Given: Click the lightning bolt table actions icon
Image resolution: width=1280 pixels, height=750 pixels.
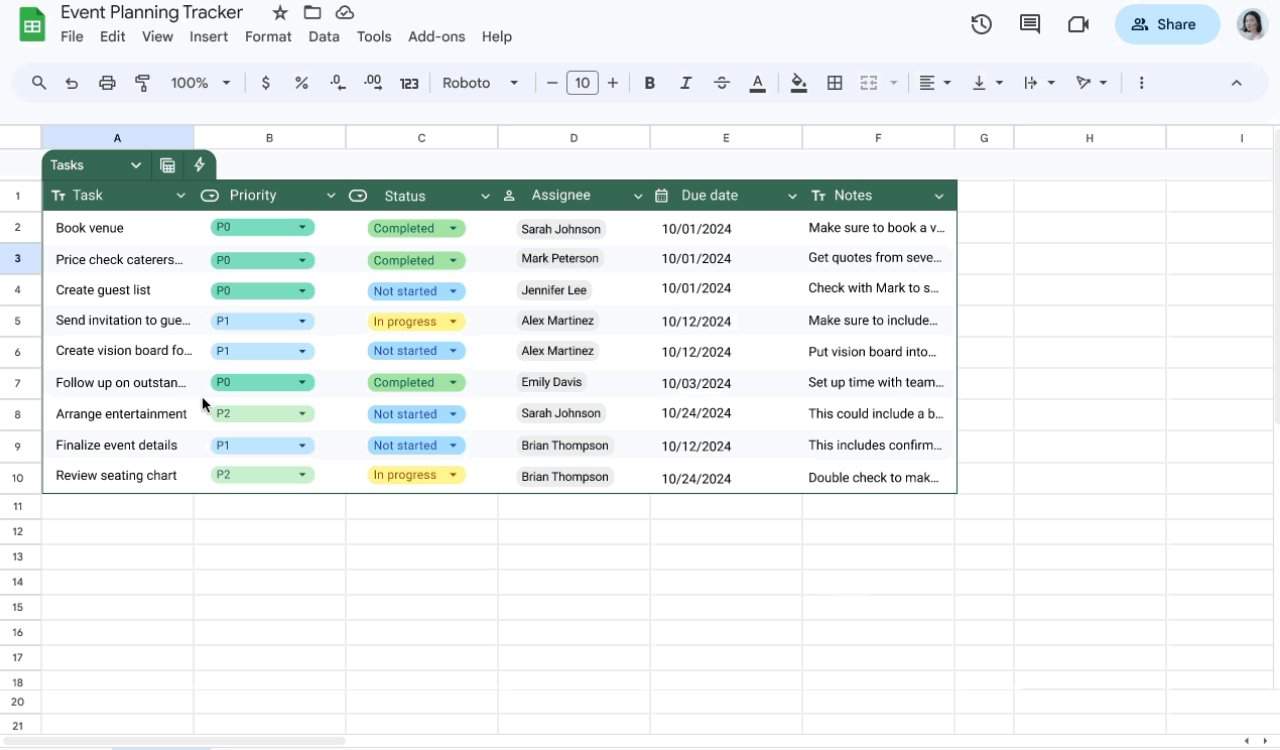Looking at the screenshot, I should (x=199, y=165).
